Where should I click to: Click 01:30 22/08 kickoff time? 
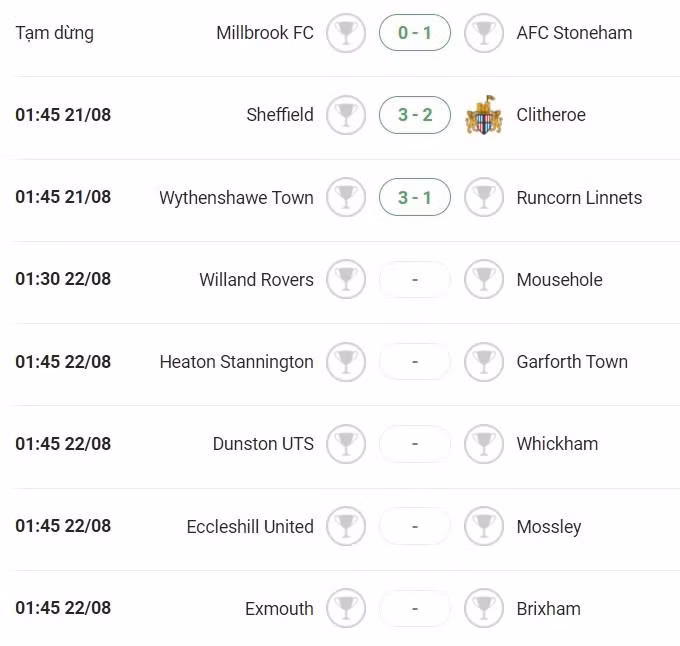63,280
